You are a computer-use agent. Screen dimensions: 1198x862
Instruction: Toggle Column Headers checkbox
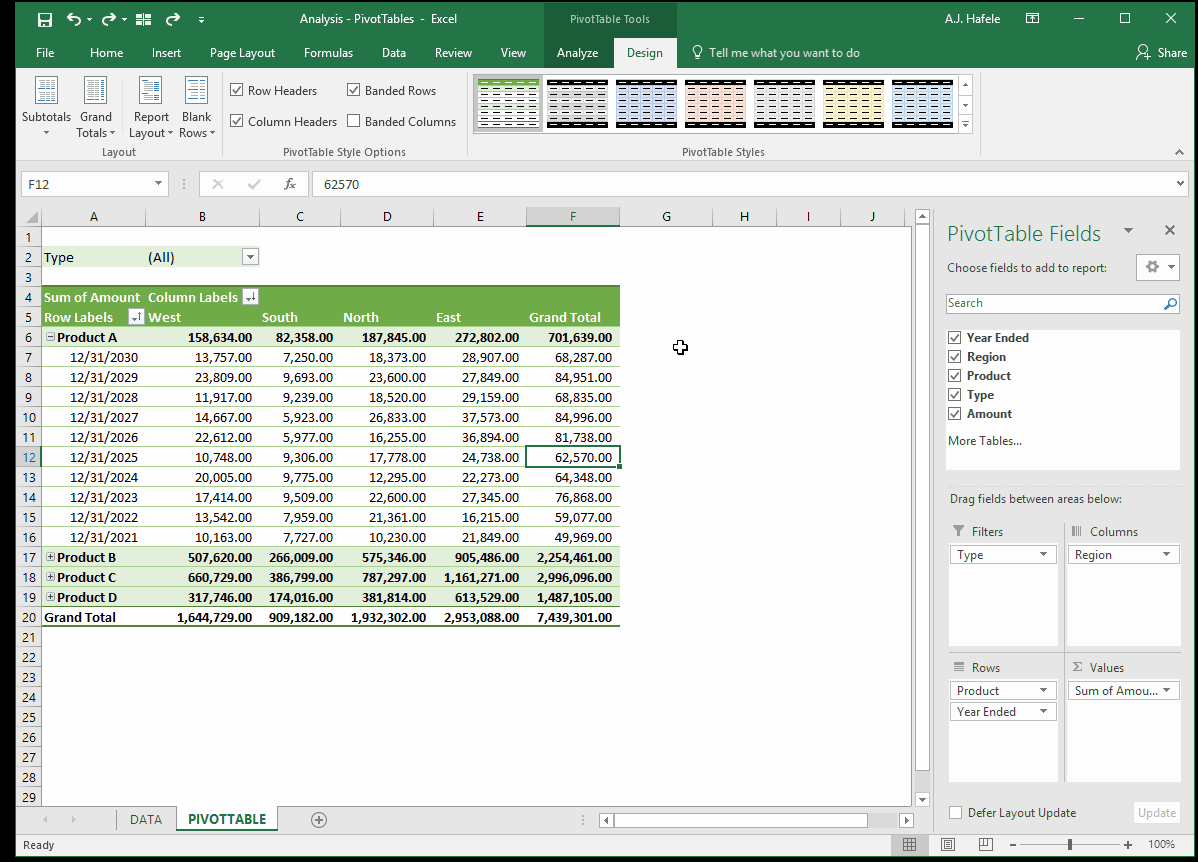[x=237, y=121]
